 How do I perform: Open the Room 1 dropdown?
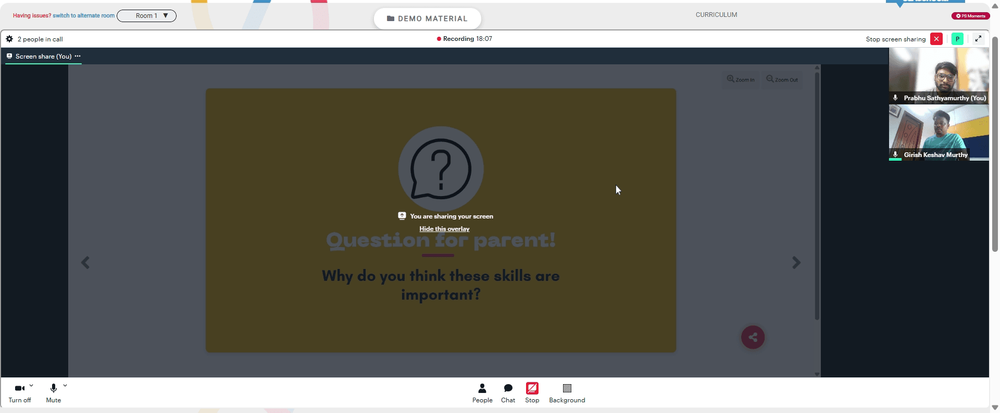147,15
